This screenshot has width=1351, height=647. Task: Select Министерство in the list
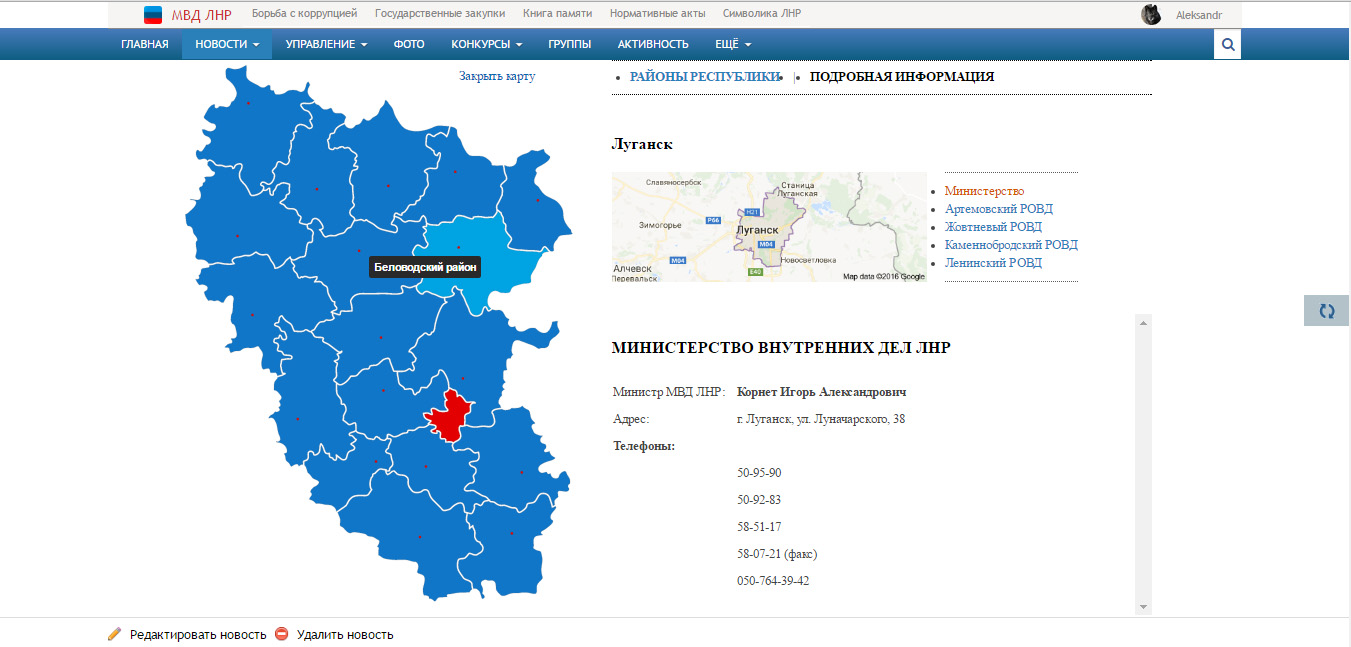click(984, 191)
